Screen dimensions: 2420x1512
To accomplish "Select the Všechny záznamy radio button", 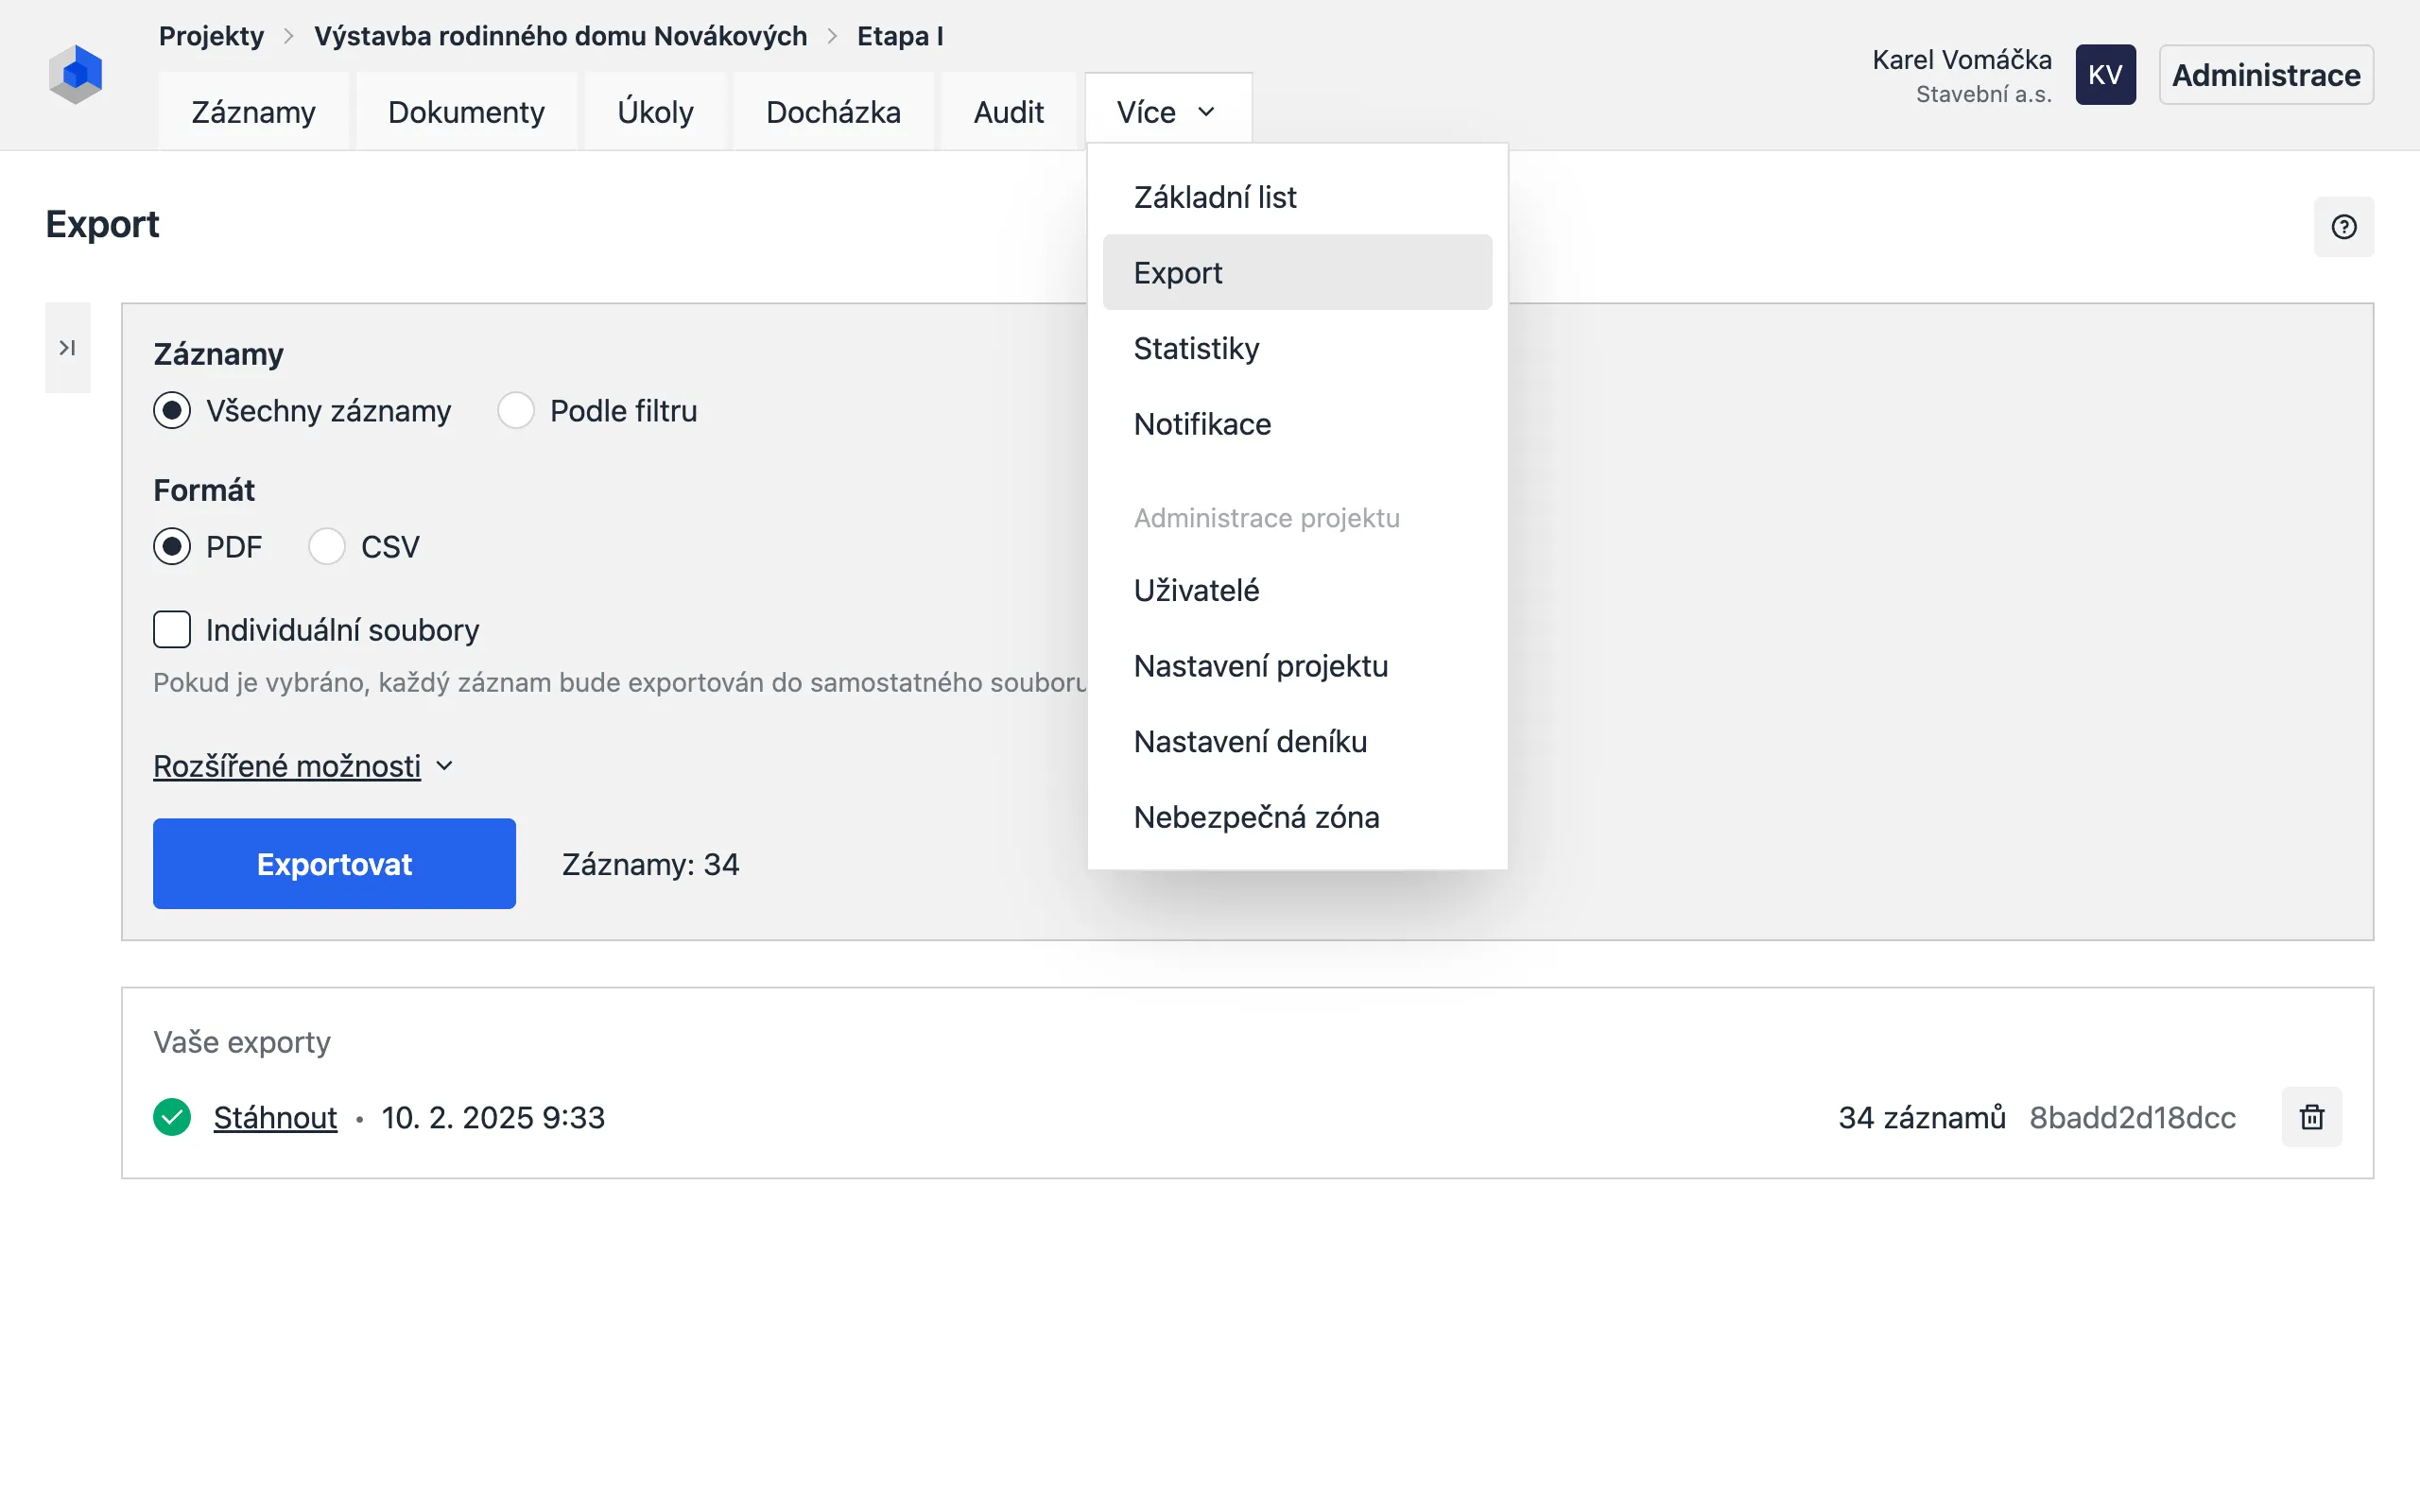I will pyautogui.click(x=172, y=410).
